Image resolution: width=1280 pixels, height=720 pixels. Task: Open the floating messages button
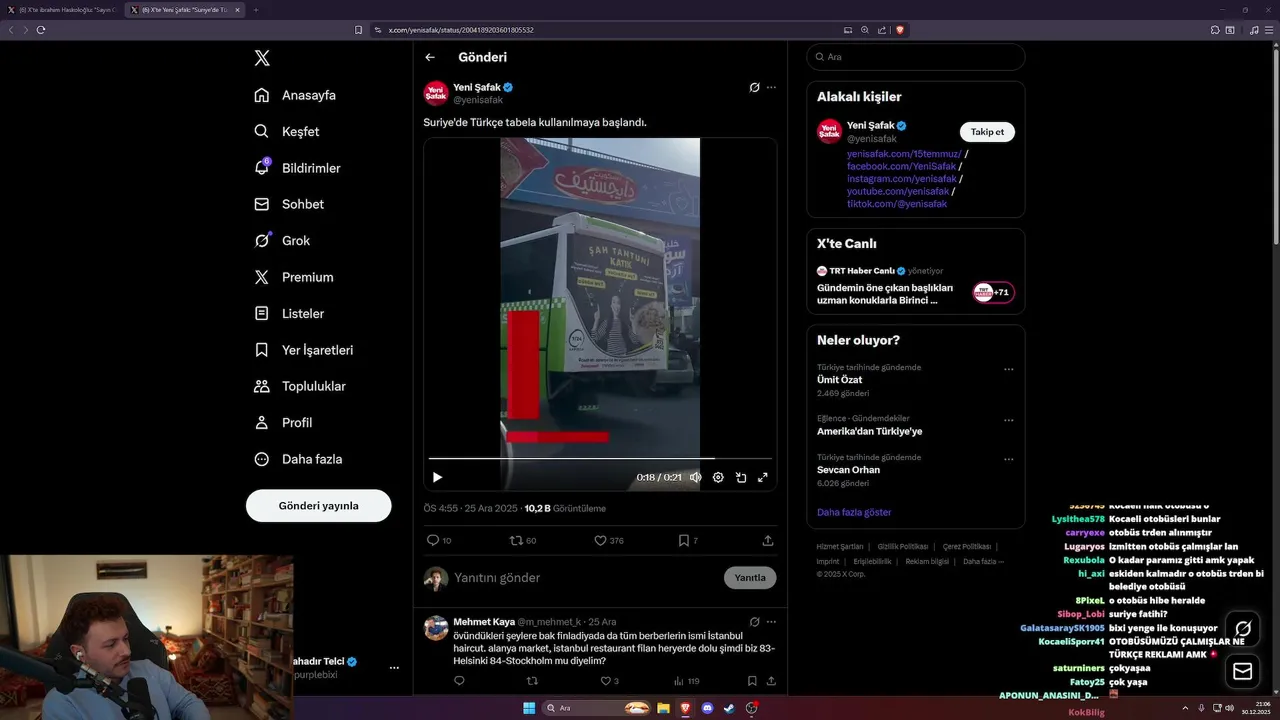1243,671
